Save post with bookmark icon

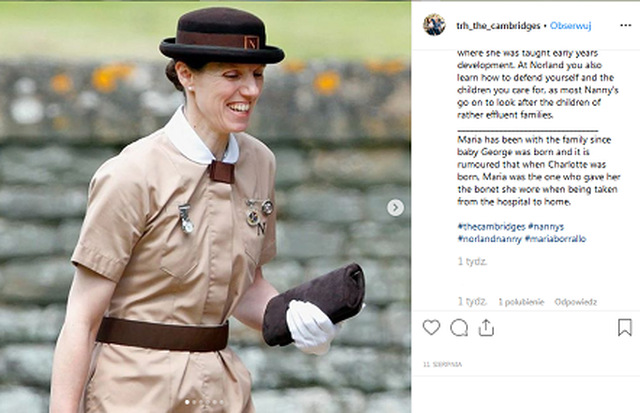pyautogui.click(x=624, y=328)
